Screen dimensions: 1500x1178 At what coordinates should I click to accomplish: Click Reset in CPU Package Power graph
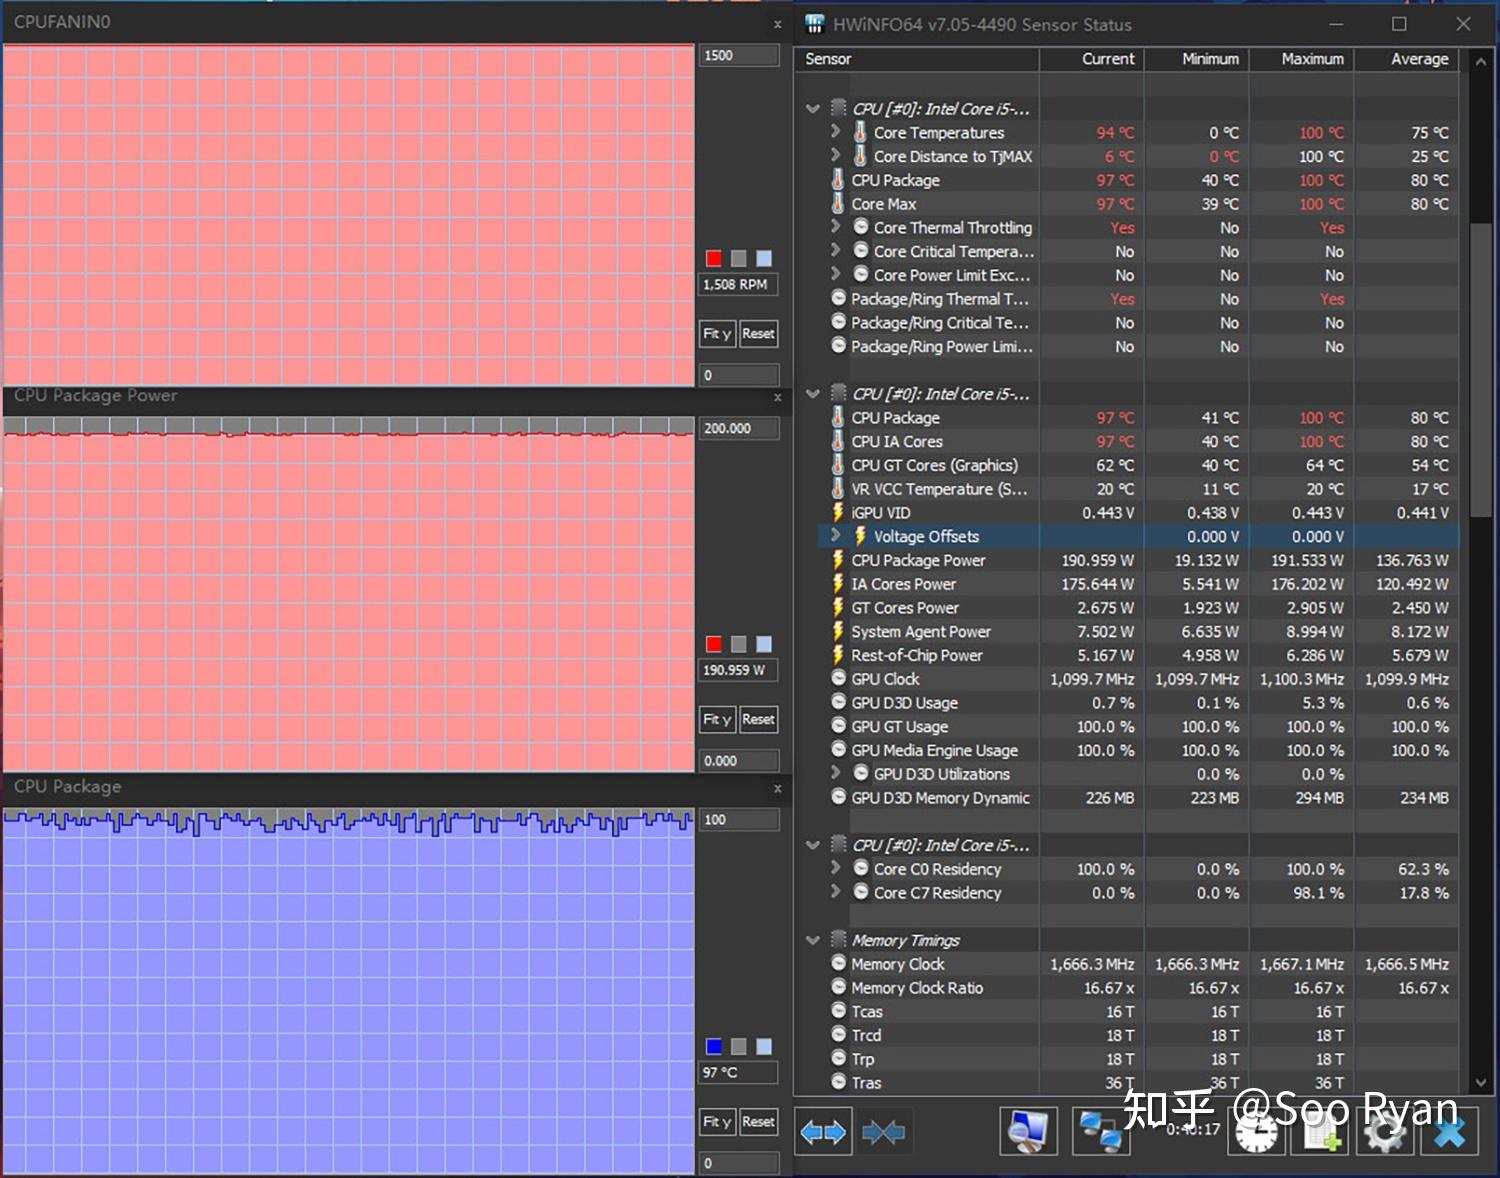[758, 719]
